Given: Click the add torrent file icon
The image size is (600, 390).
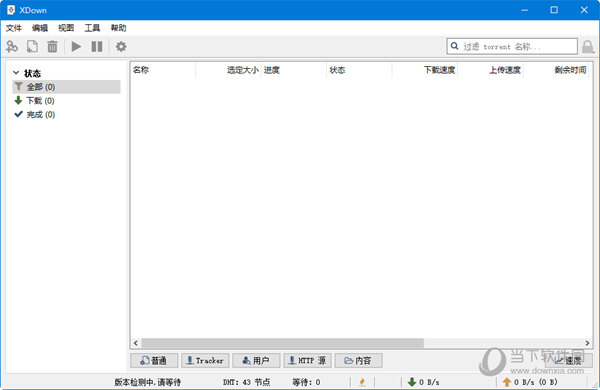Looking at the screenshot, I should click(x=32, y=47).
